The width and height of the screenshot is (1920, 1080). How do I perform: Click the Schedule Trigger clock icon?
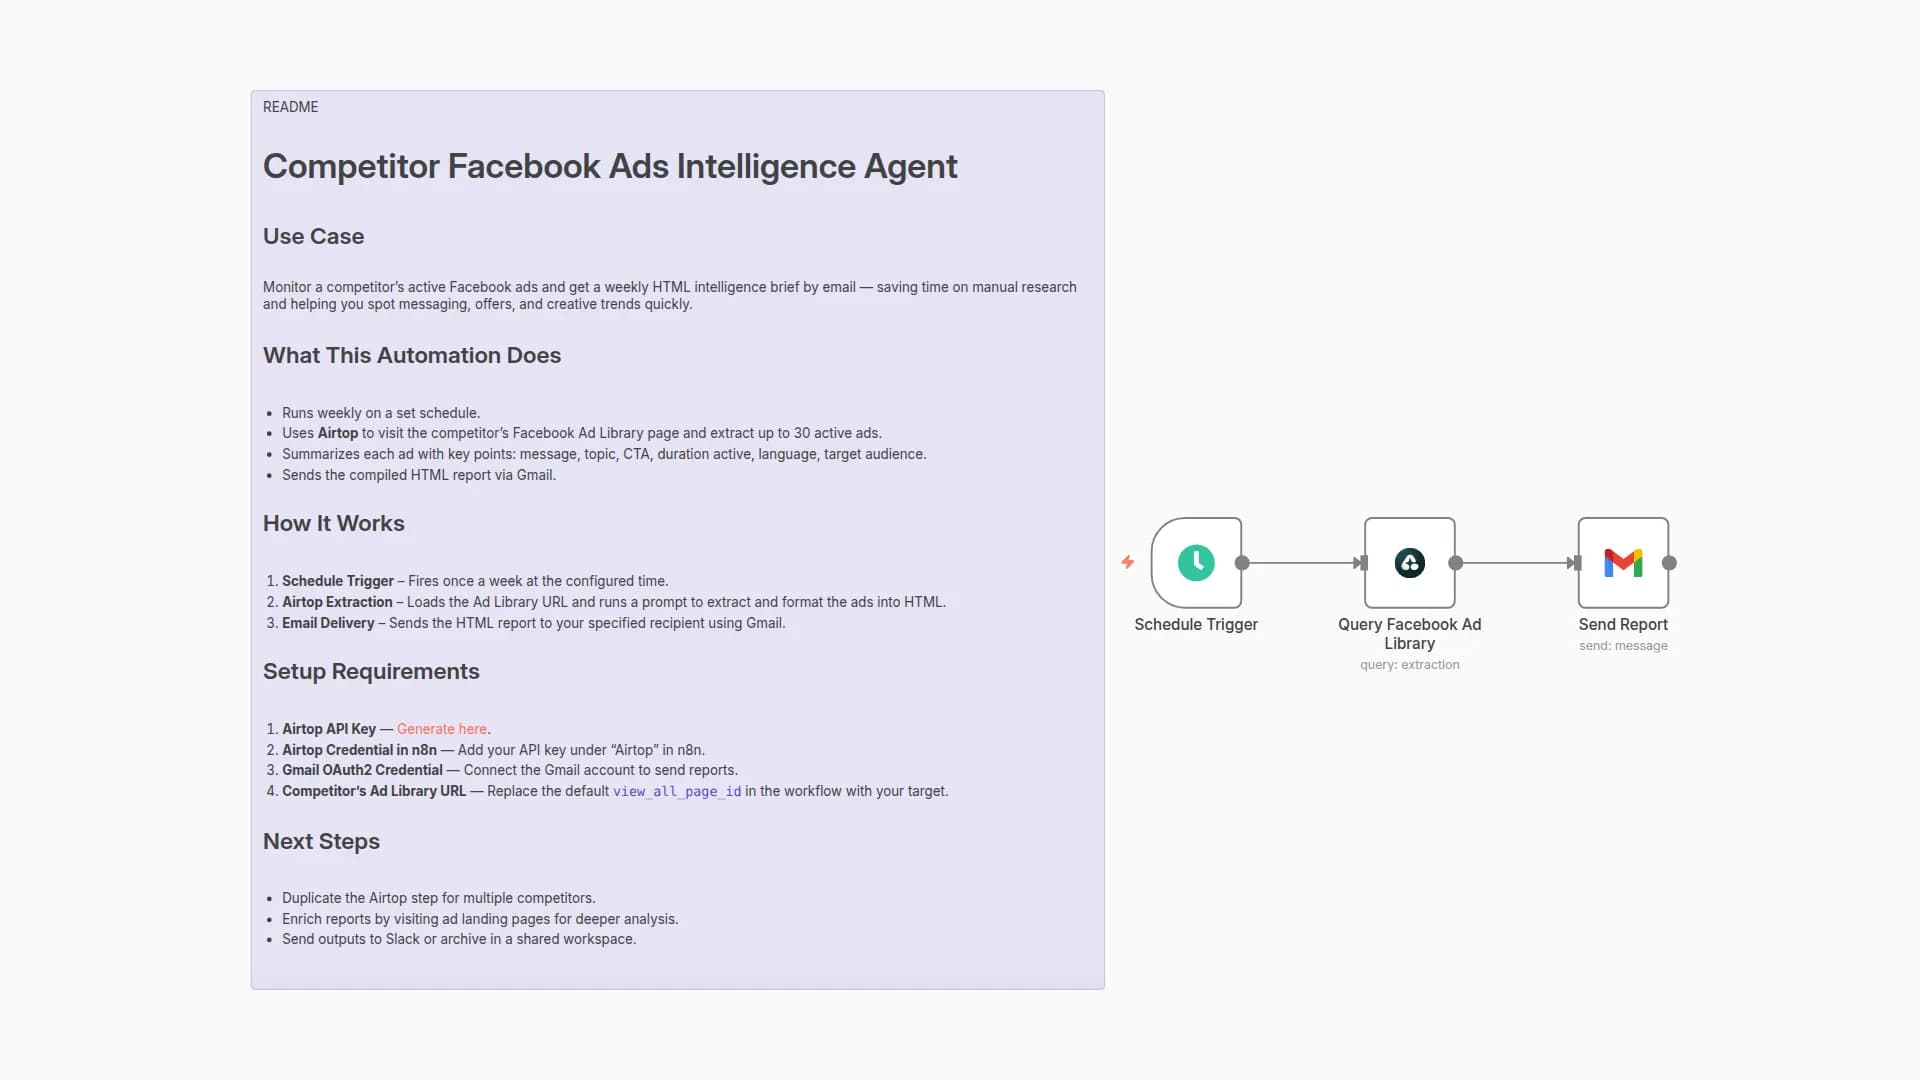tap(1196, 563)
